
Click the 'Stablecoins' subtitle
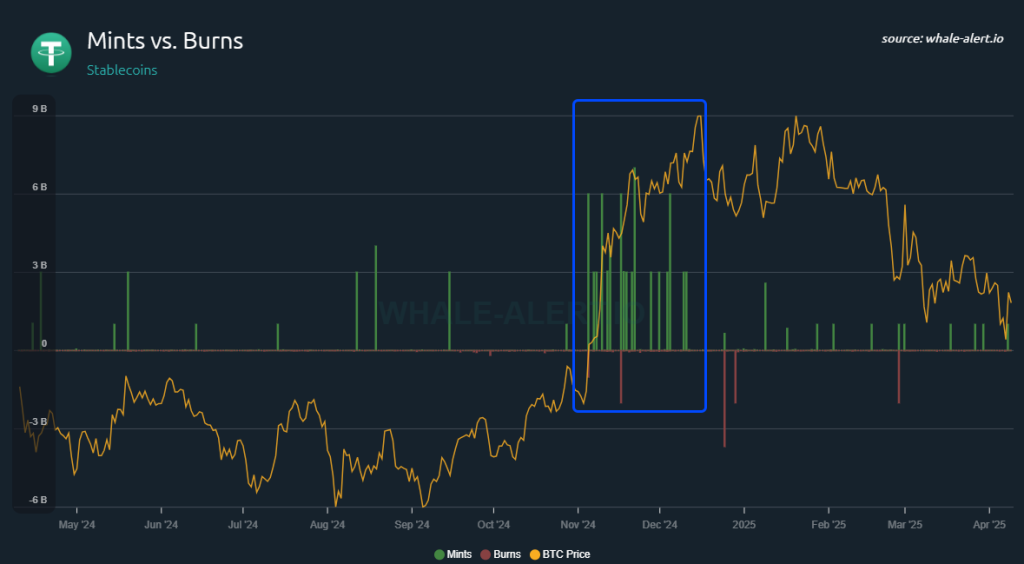[122, 70]
